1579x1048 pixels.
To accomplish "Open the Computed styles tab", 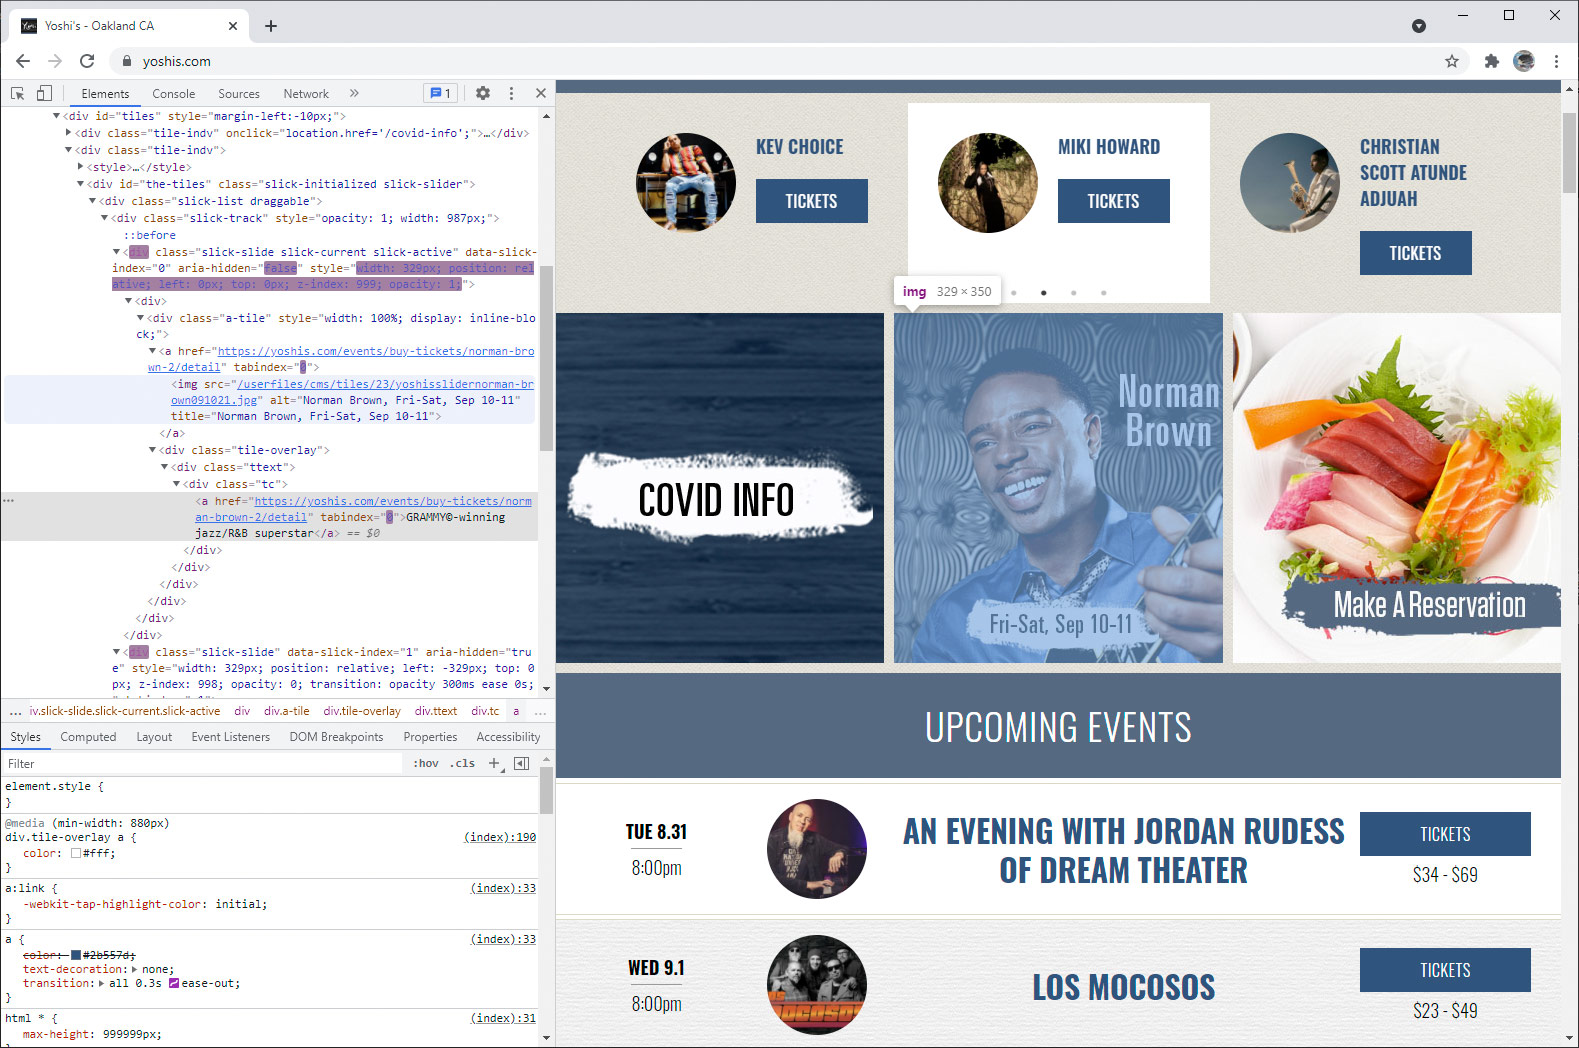I will pyautogui.click(x=88, y=737).
